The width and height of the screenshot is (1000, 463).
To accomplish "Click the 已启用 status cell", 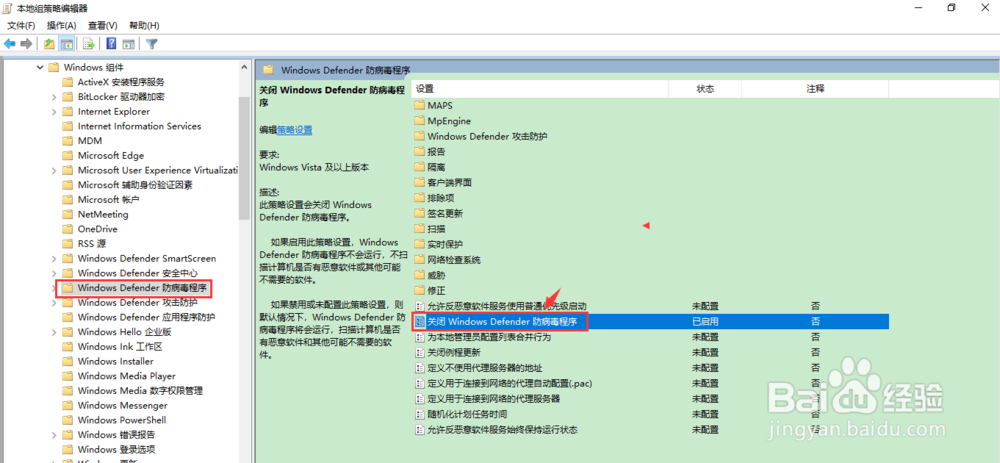I will click(705, 321).
